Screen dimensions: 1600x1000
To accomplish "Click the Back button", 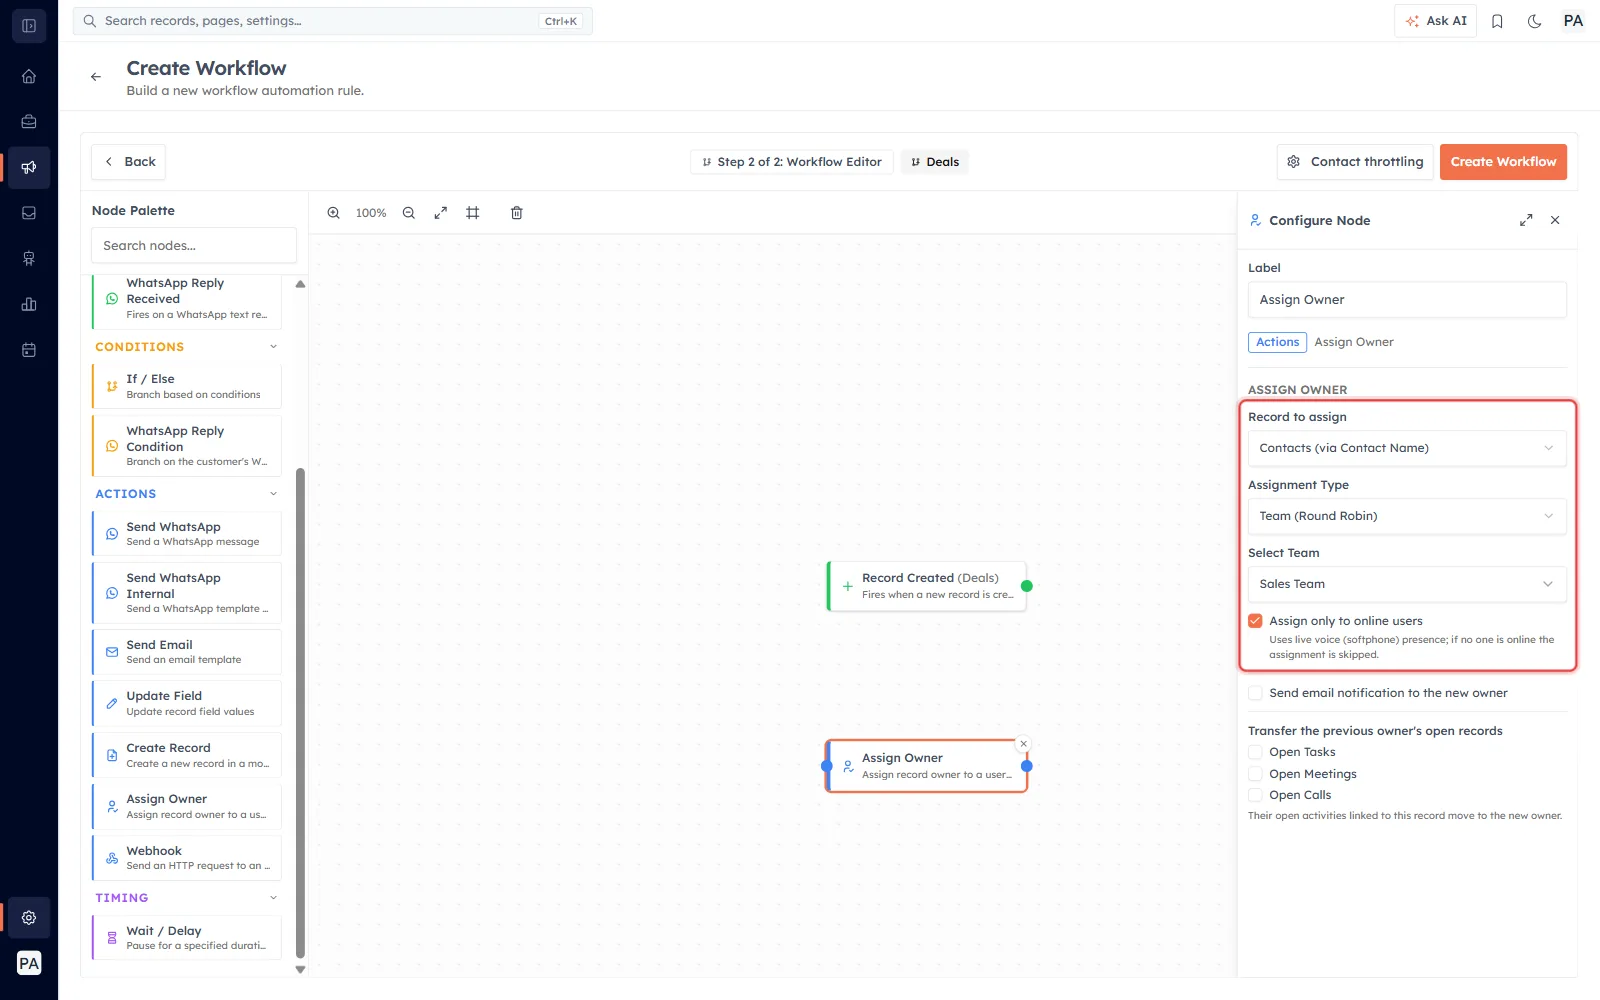I will [x=129, y=162].
